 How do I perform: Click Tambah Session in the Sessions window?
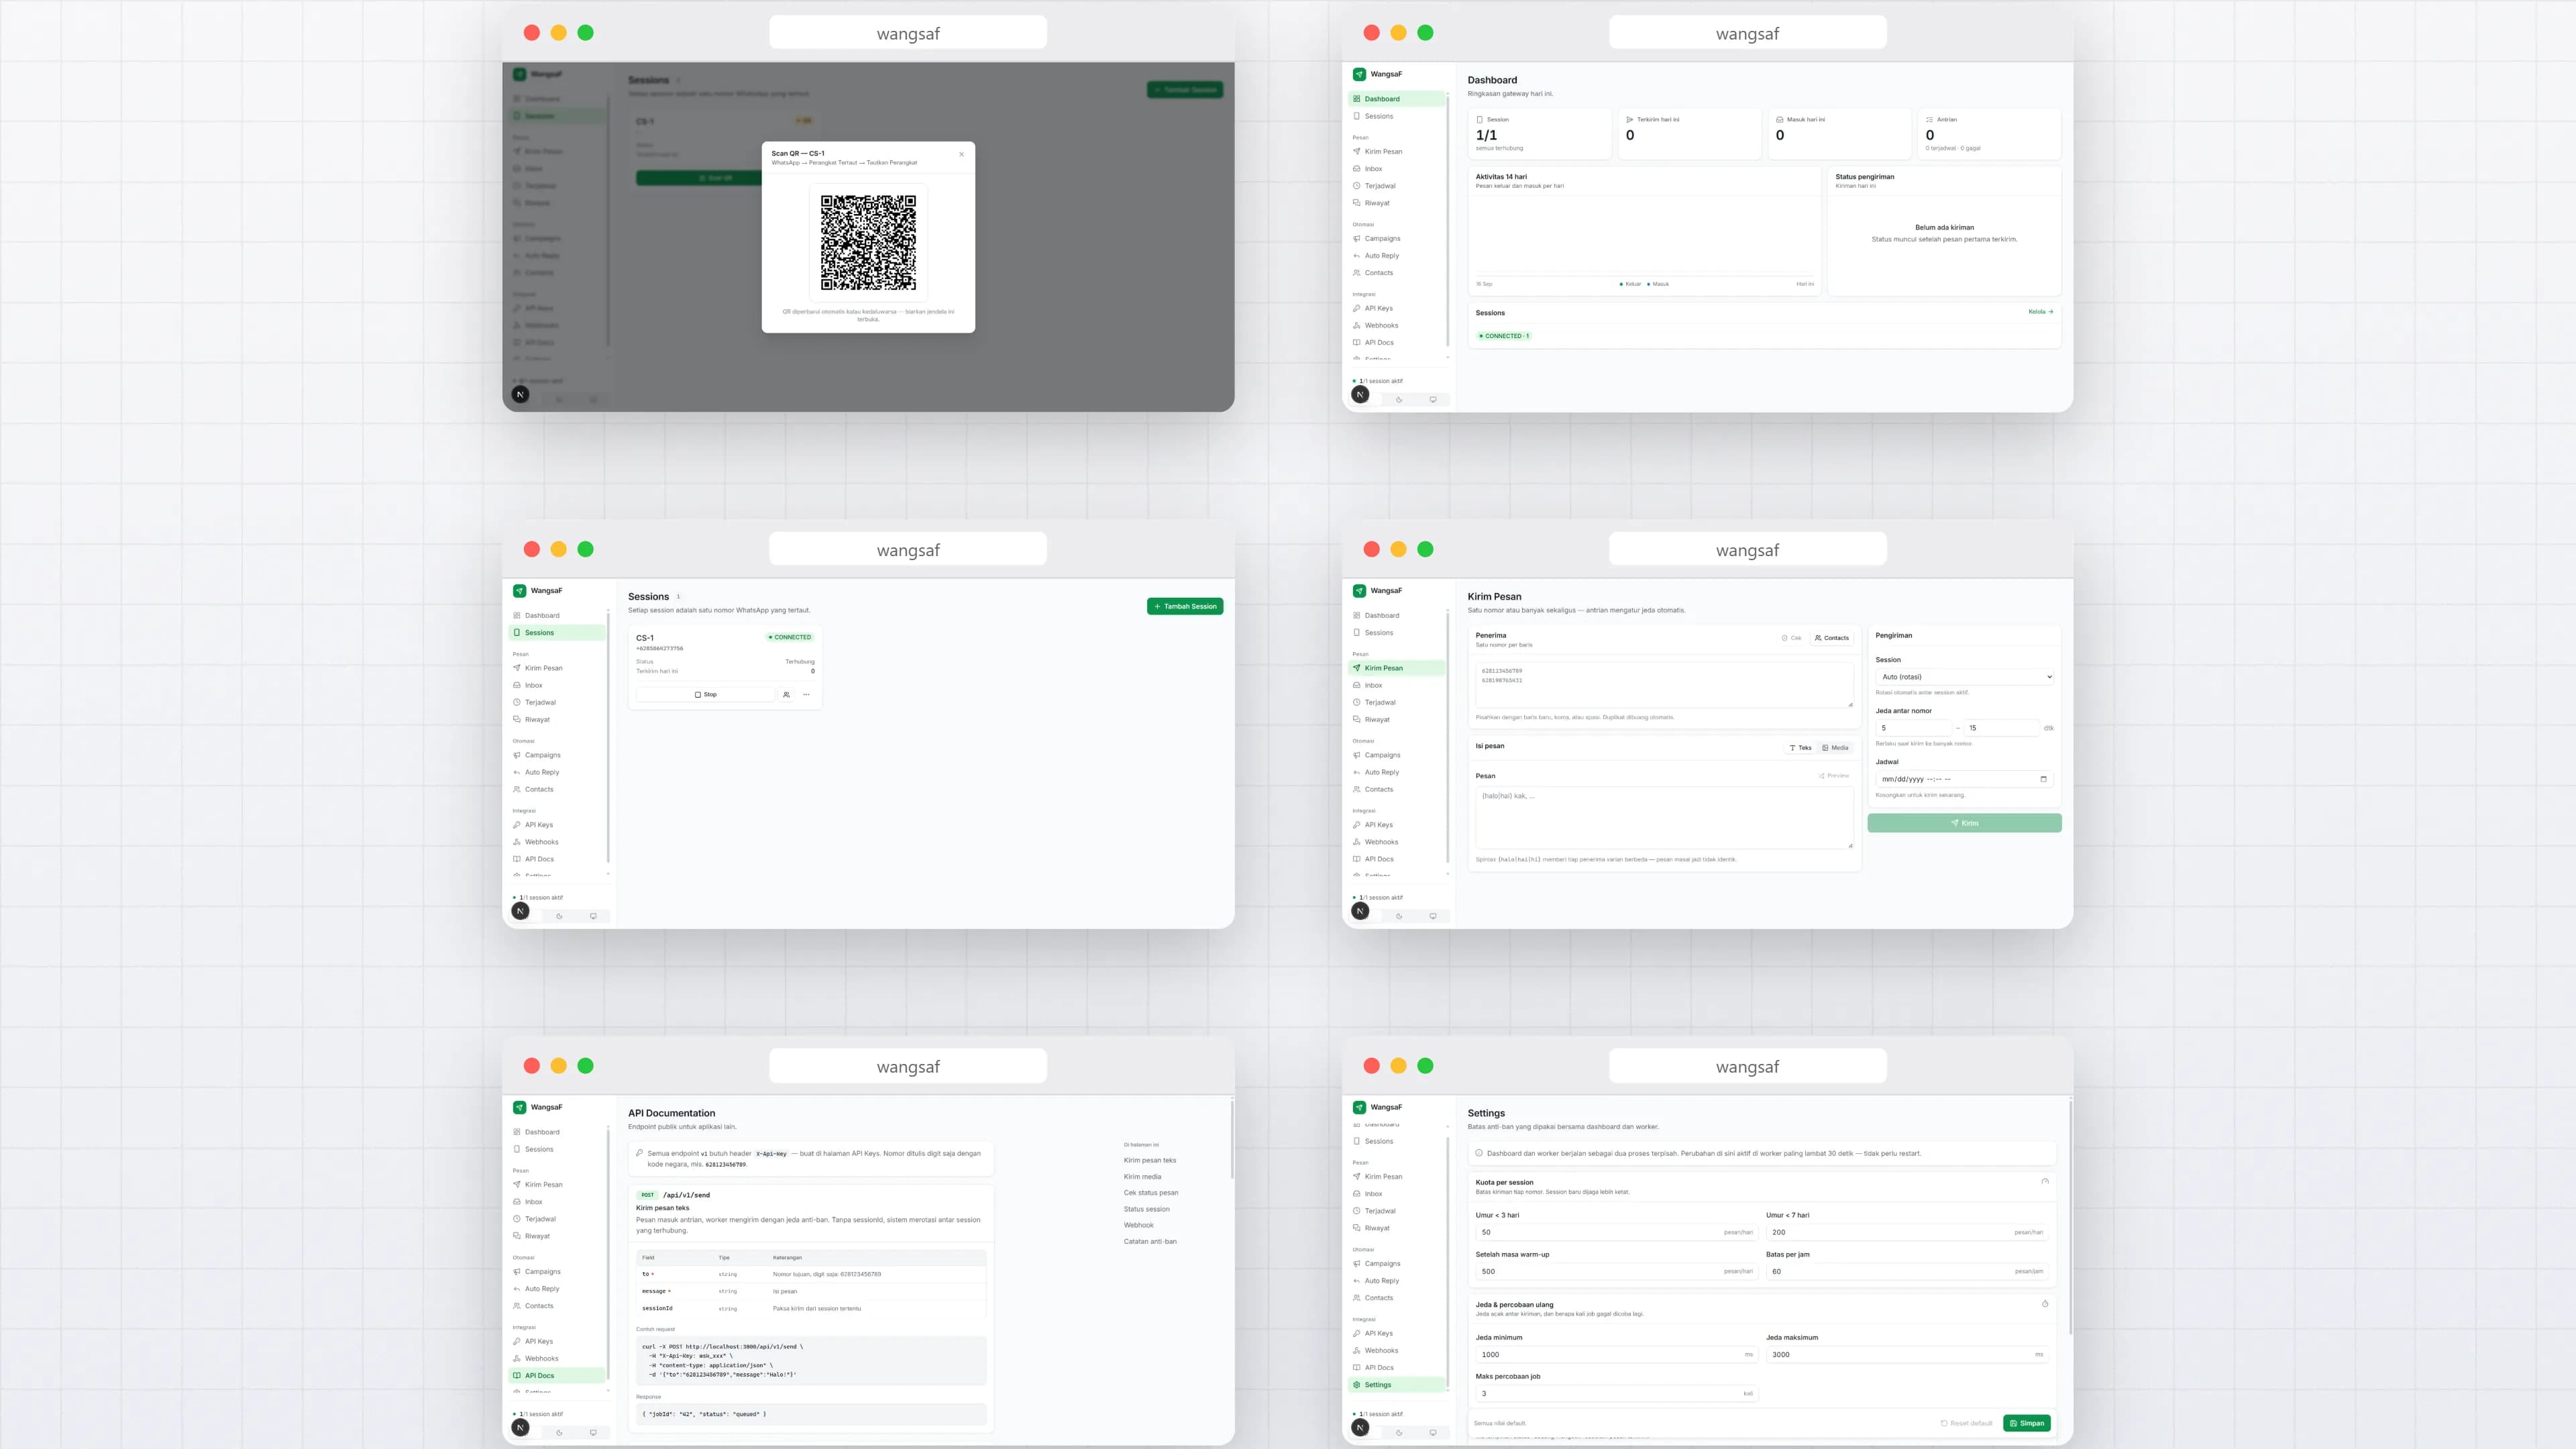pos(1185,606)
